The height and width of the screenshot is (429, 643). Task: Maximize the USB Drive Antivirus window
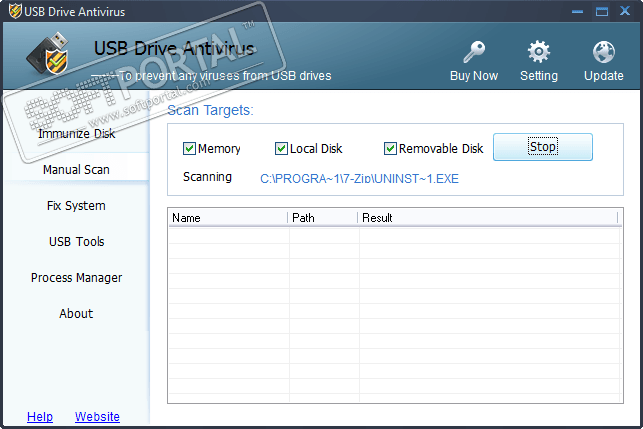(602, 11)
